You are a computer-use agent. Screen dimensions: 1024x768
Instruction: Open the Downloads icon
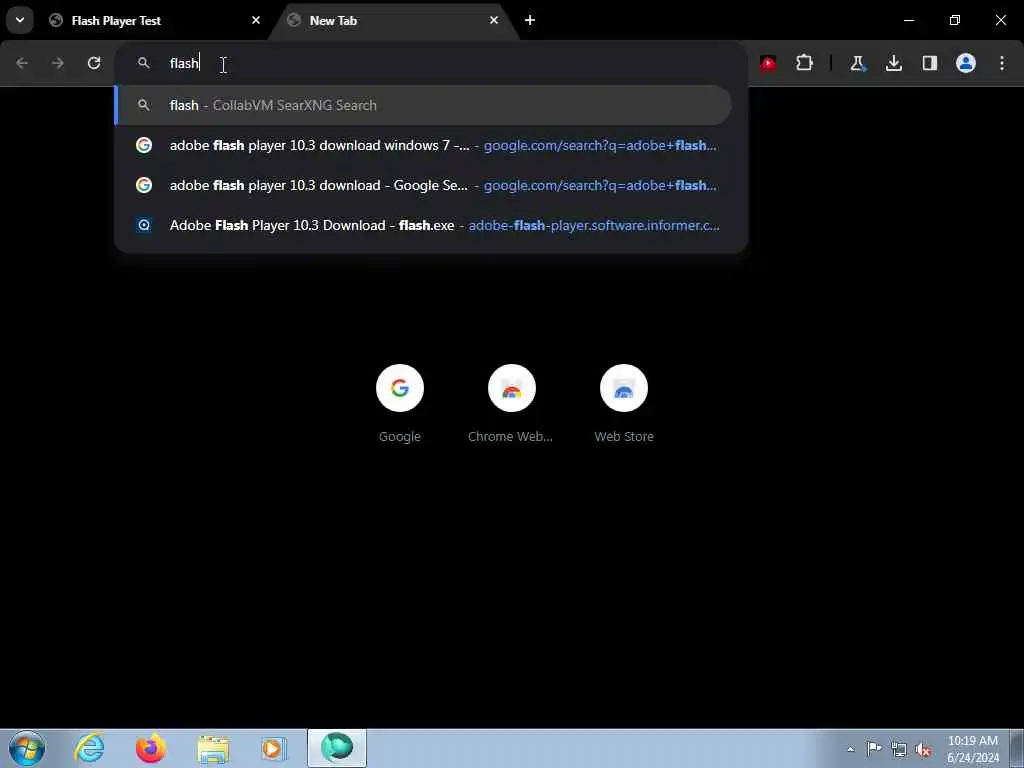pyautogui.click(x=893, y=63)
